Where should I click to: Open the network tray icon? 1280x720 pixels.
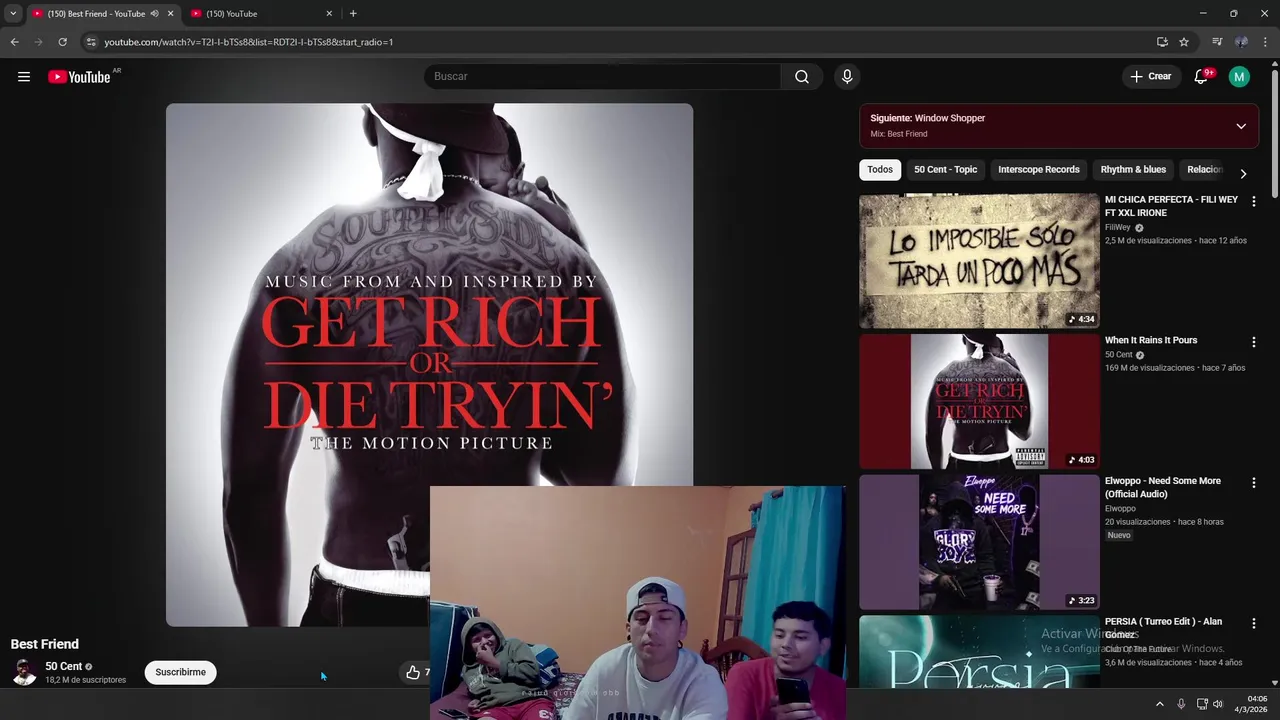point(1202,704)
